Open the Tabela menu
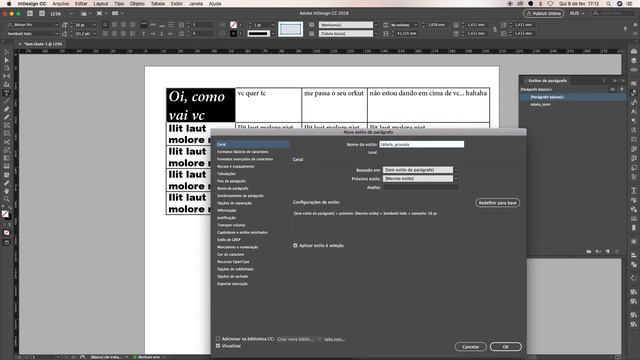Image resolution: width=640 pixels, height=360 pixels. [158, 4]
